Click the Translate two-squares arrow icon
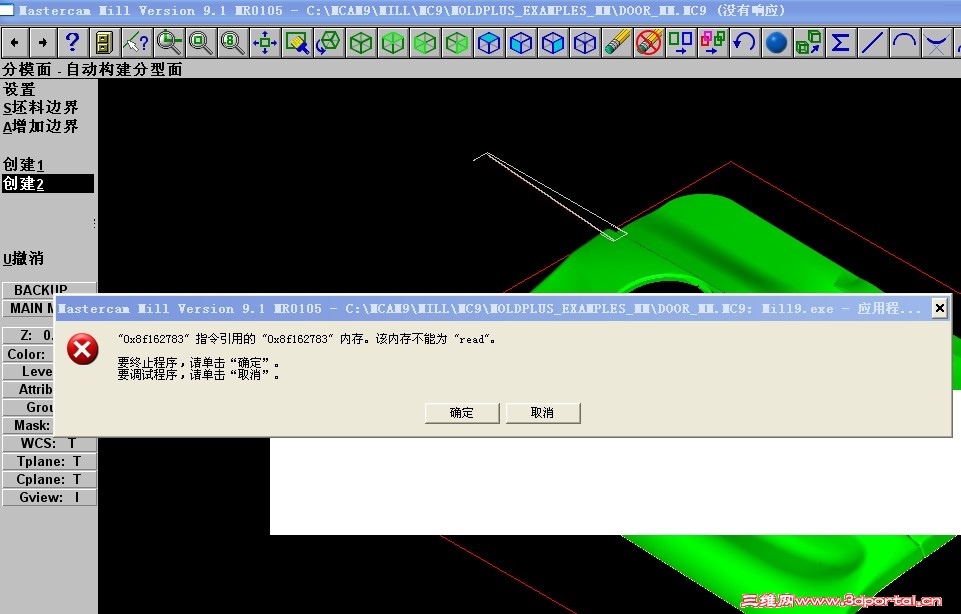The height and width of the screenshot is (614, 961). click(680, 42)
